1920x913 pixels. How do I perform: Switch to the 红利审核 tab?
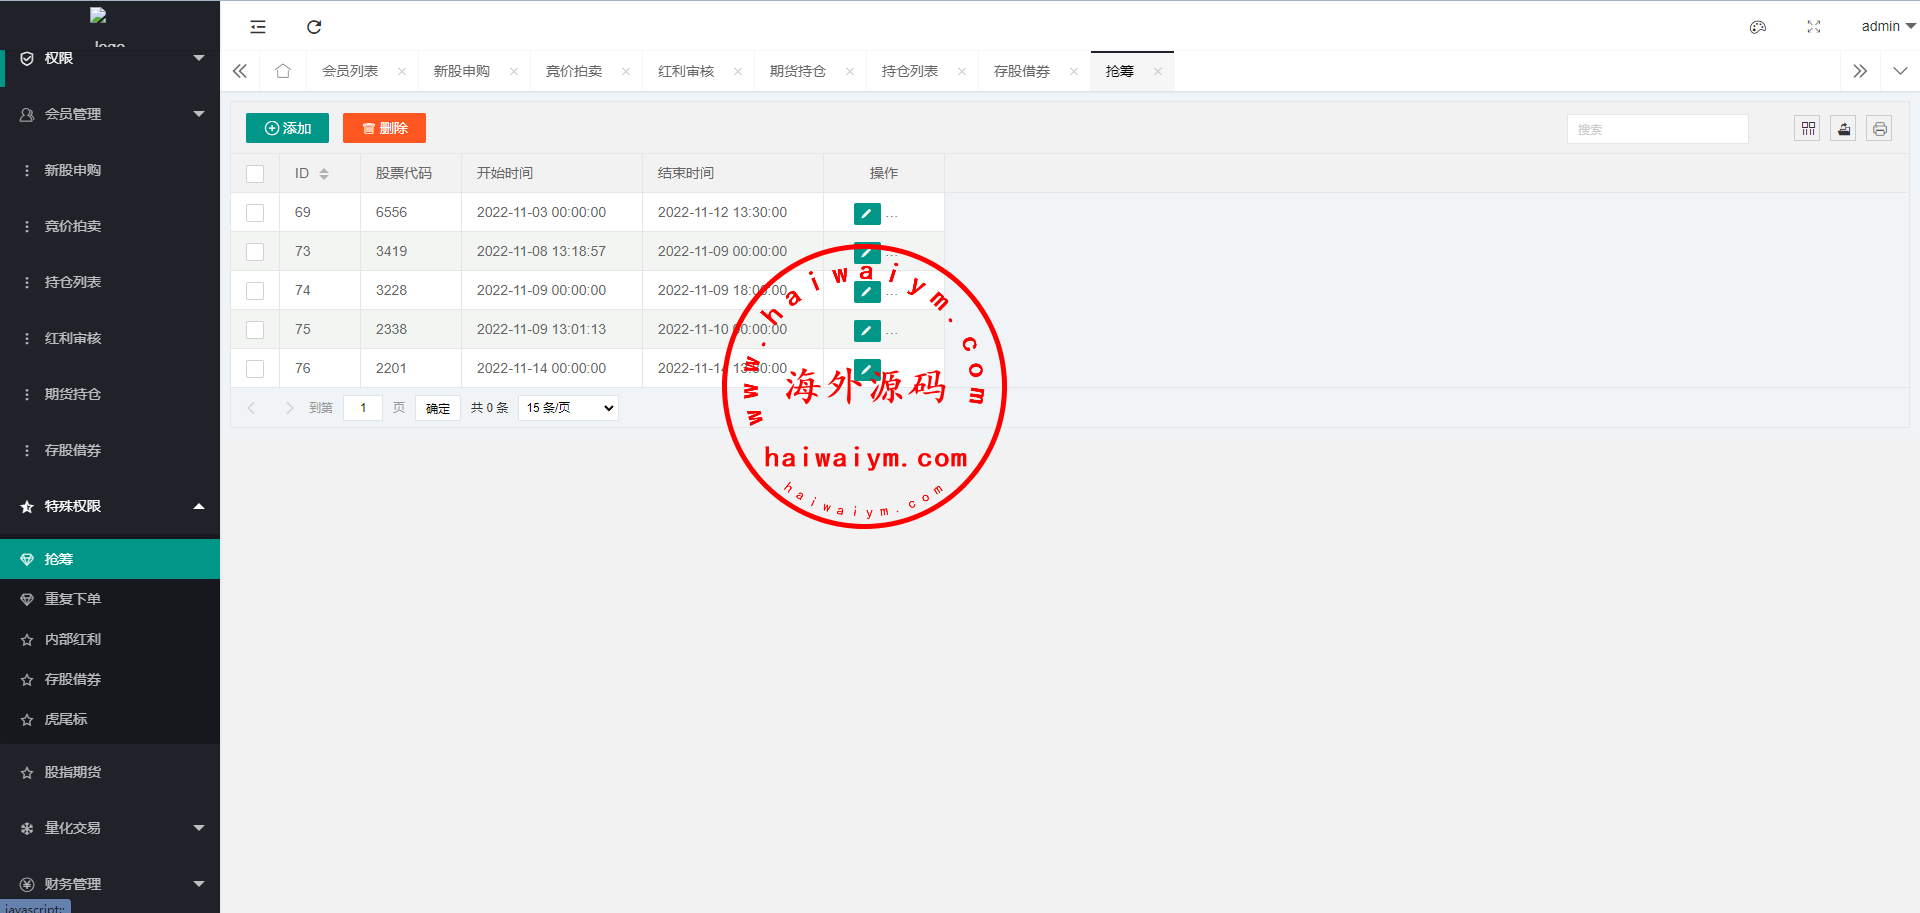(686, 71)
